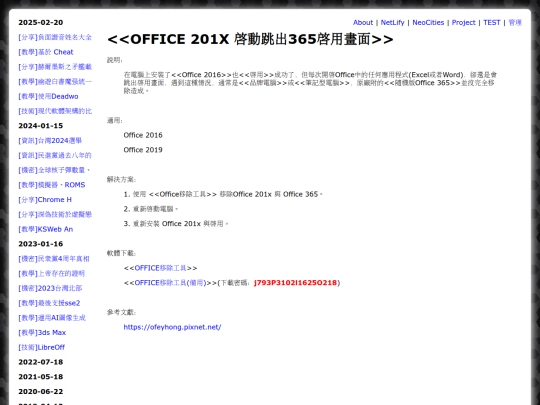This screenshot has height=405, width=540.
Task: Click the 參考文獻 section label
Action: pos(121,312)
